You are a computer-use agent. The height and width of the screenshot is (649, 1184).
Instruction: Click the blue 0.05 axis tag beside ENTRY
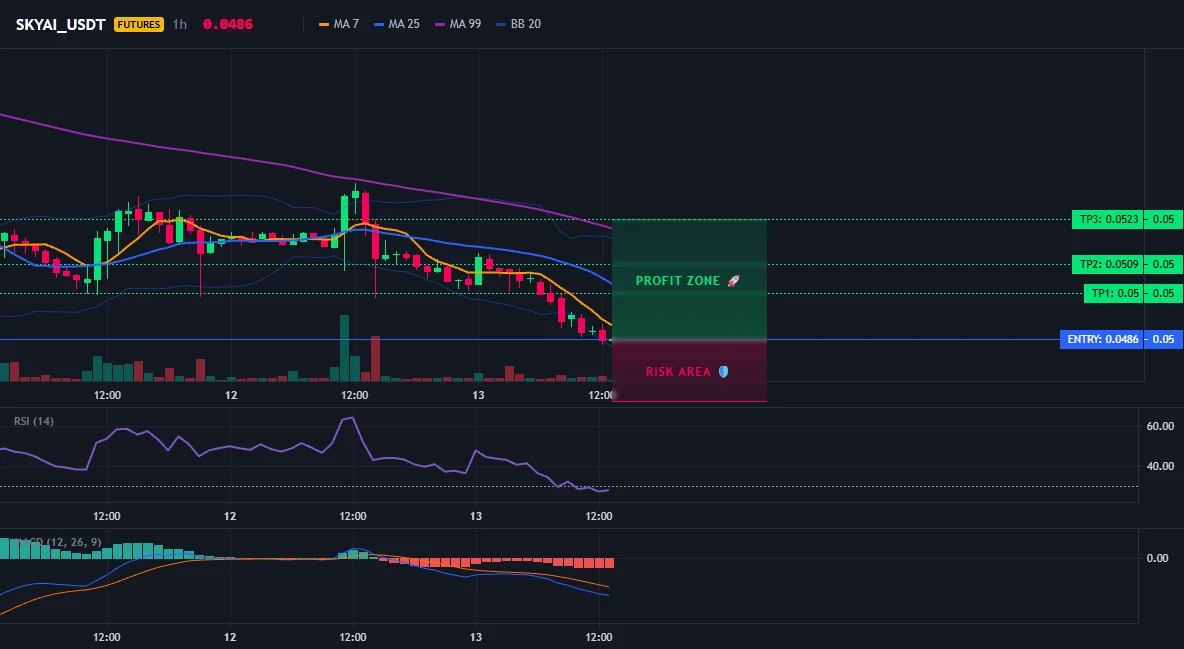click(1164, 339)
